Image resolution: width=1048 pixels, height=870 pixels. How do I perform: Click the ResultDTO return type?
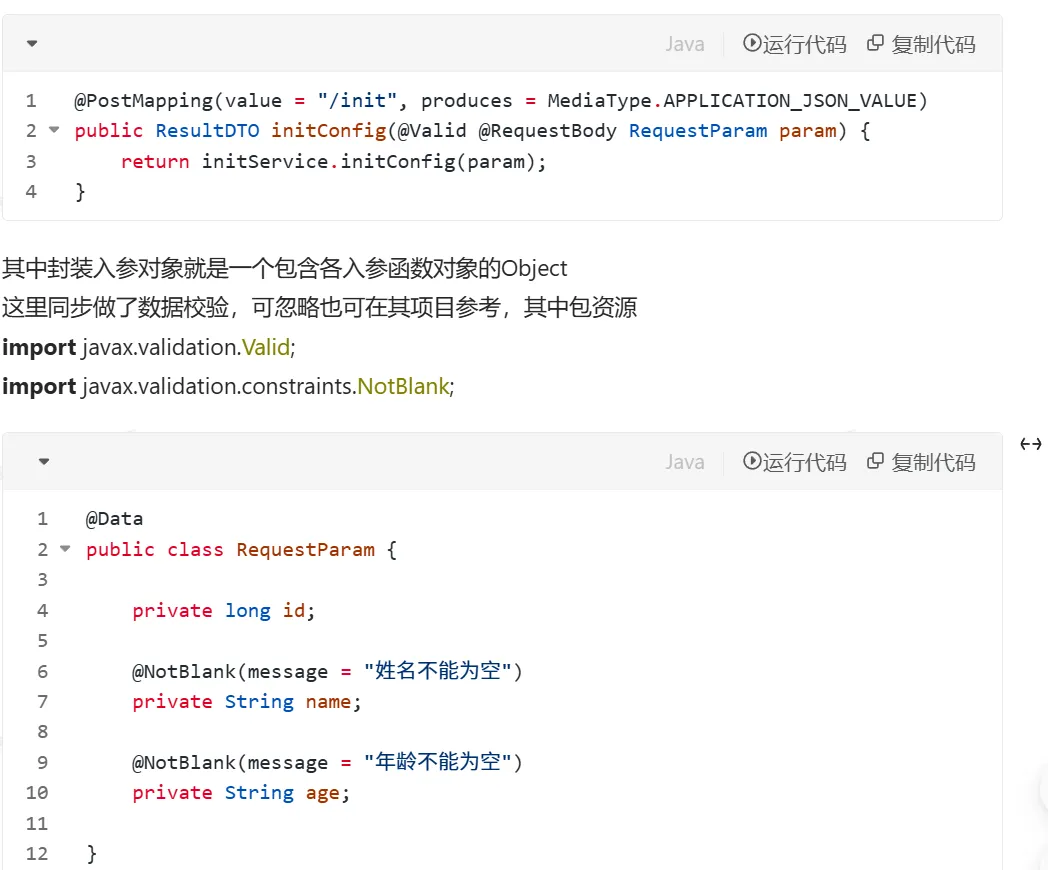(207, 131)
